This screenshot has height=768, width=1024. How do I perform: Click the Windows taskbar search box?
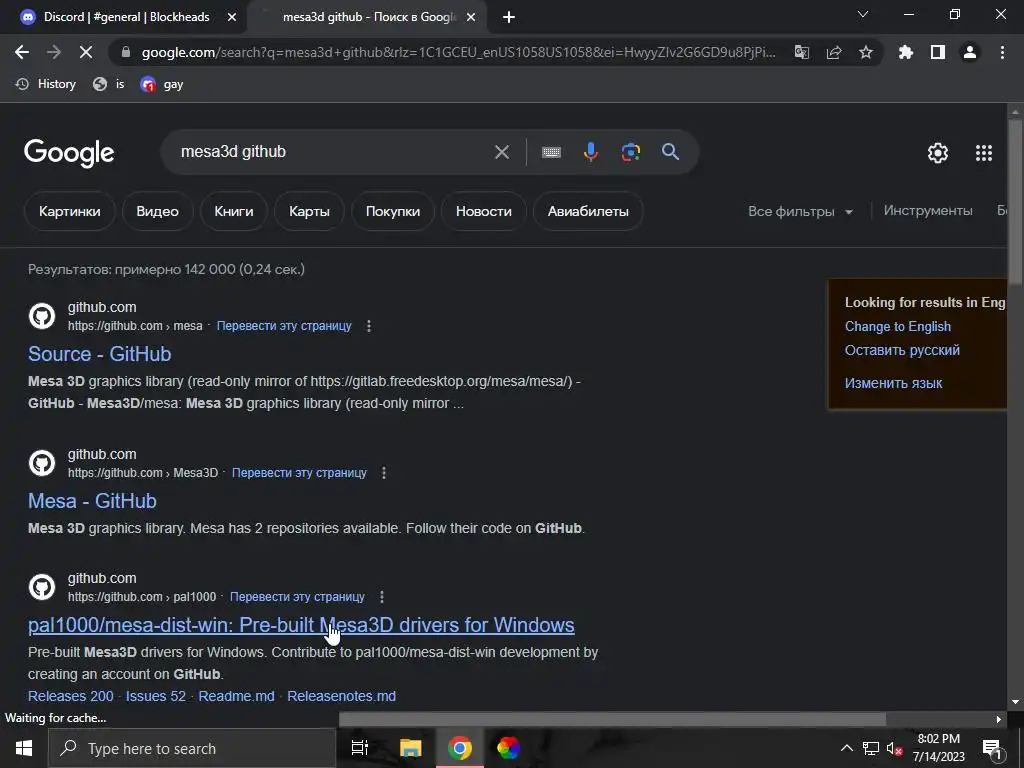pyautogui.click(x=192, y=748)
